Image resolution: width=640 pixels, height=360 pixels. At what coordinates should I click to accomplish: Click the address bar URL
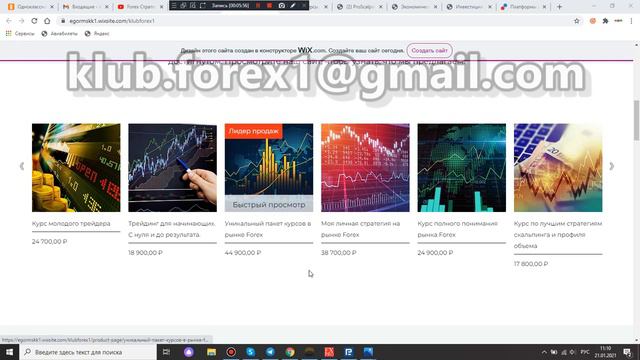tap(112, 21)
